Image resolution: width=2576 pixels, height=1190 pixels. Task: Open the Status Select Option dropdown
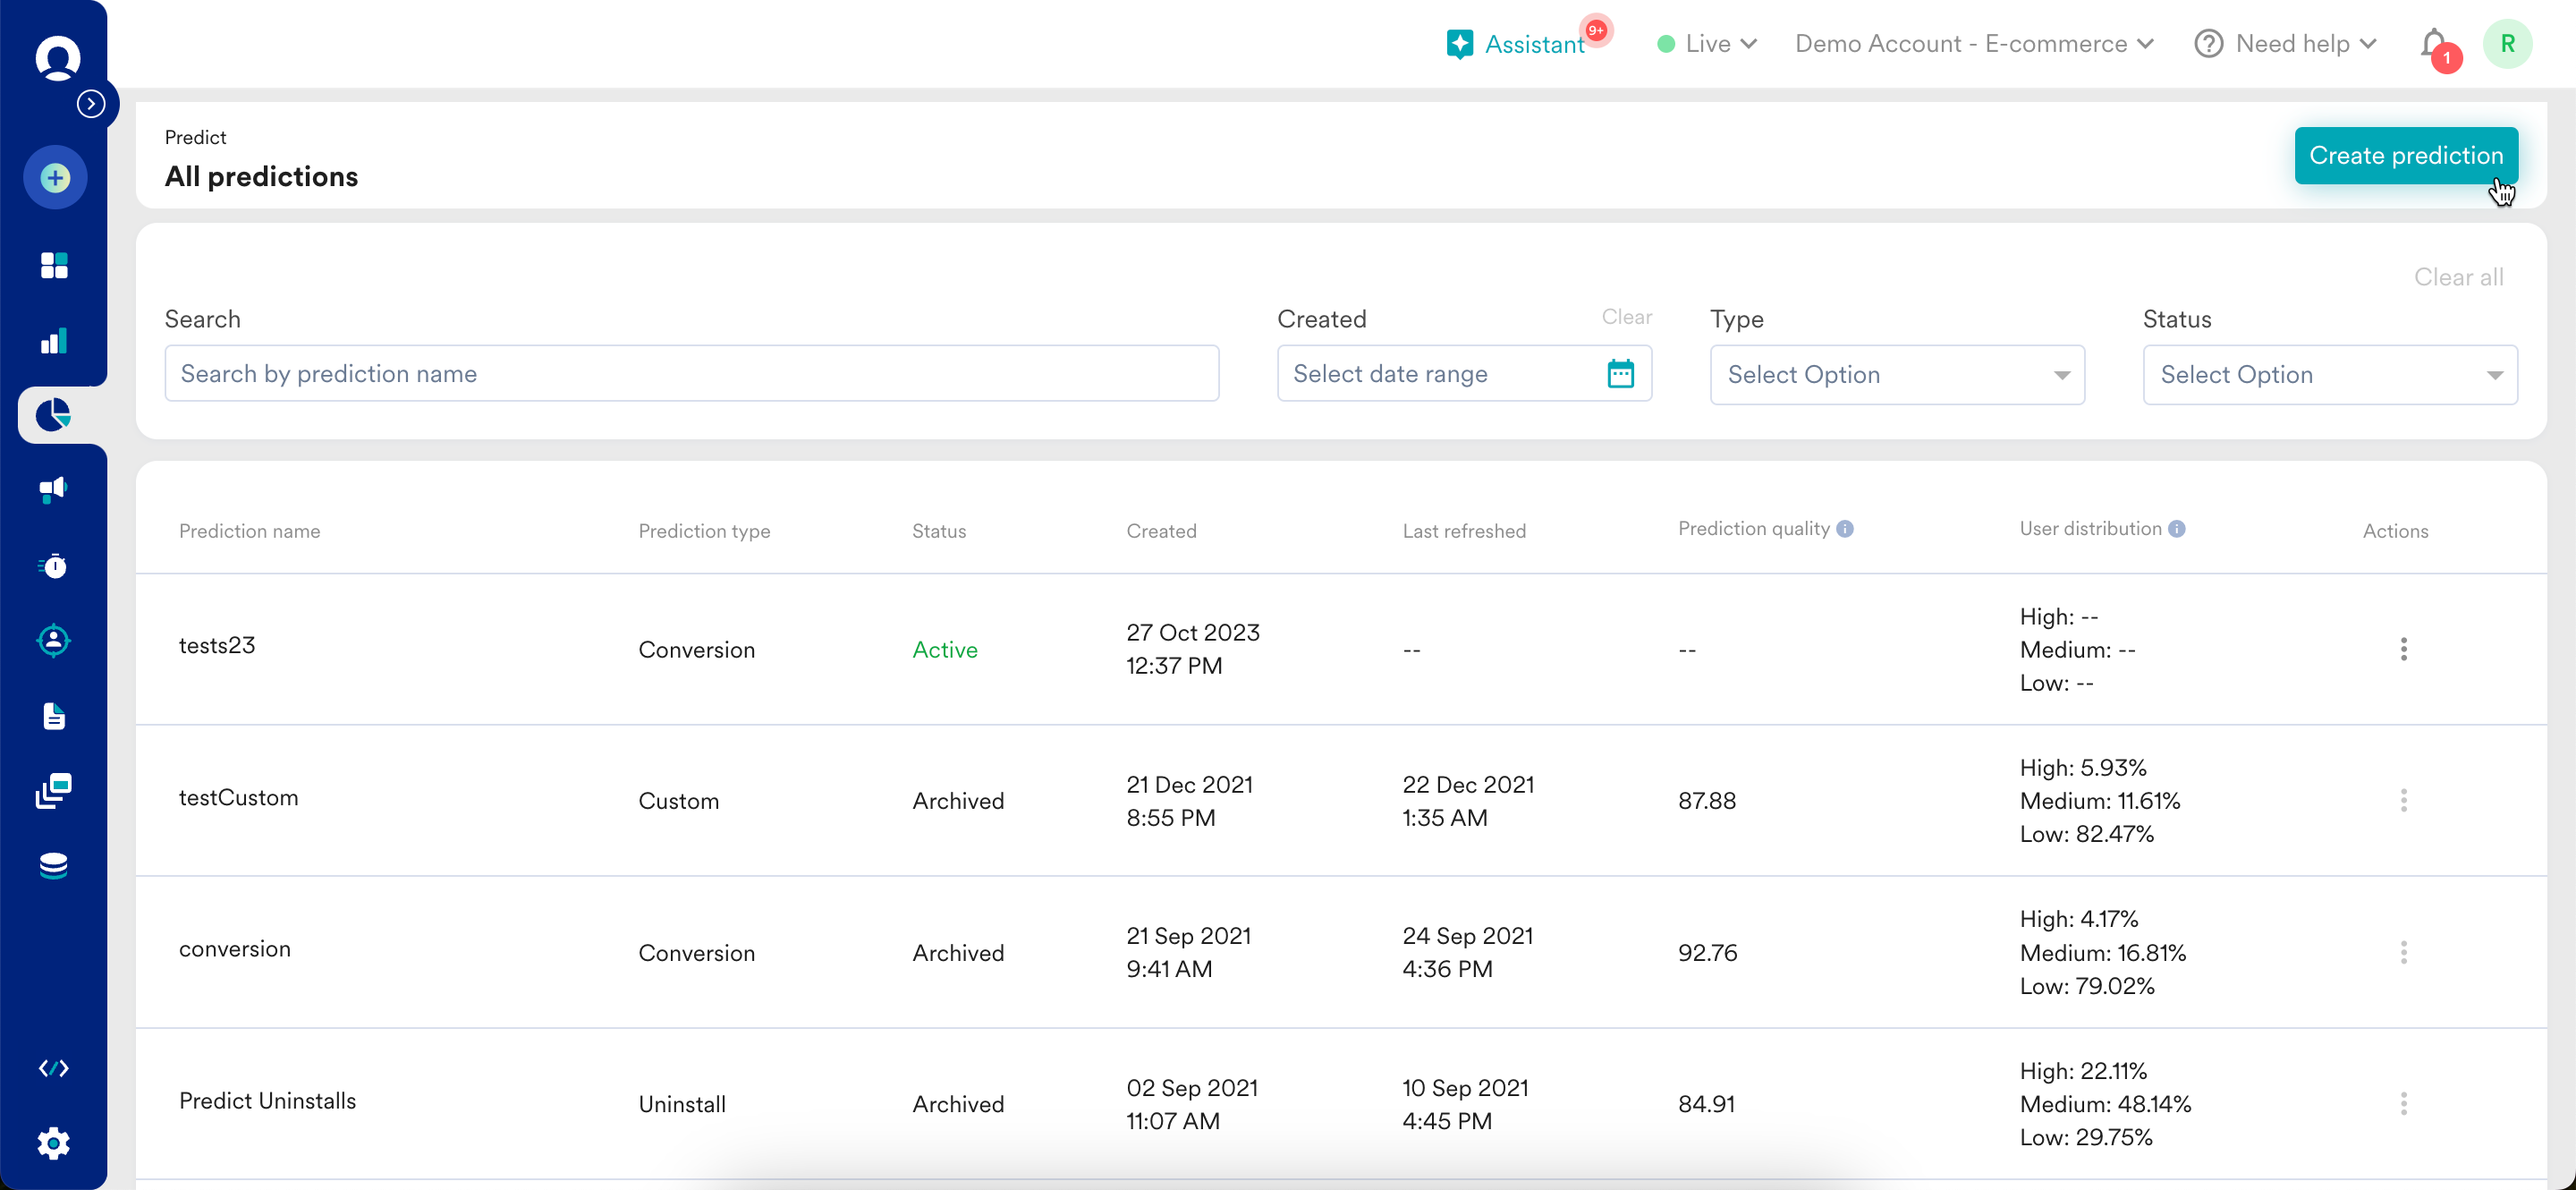pyautogui.click(x=2329, y=375)
